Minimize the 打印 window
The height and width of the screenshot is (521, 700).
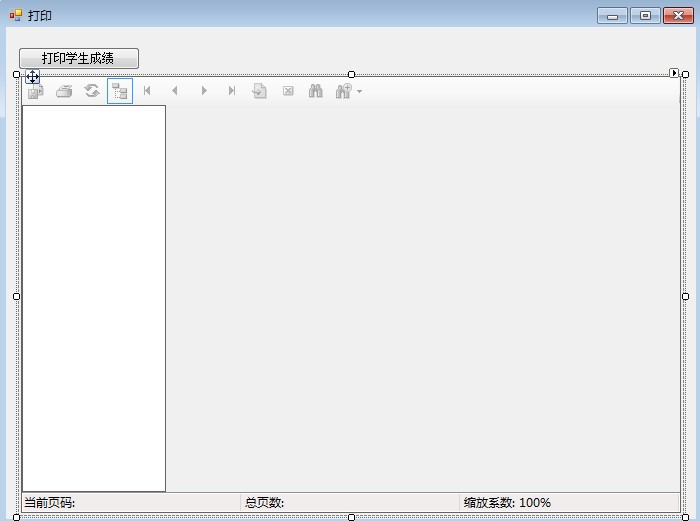pyautogui.click(x=612, y=16)
